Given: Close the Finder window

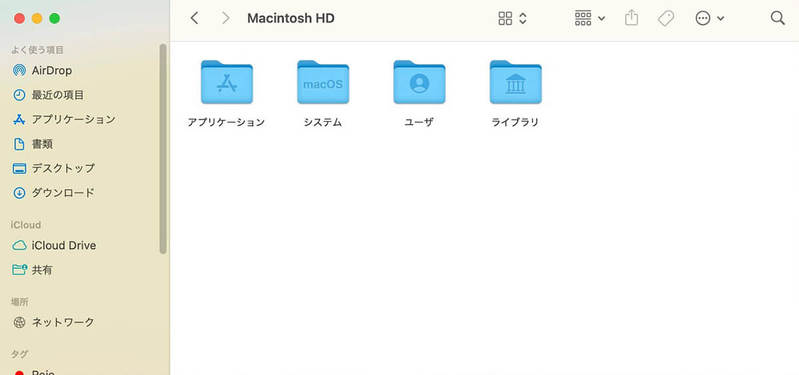Looking at the screenshot, I should coord(19,18).
